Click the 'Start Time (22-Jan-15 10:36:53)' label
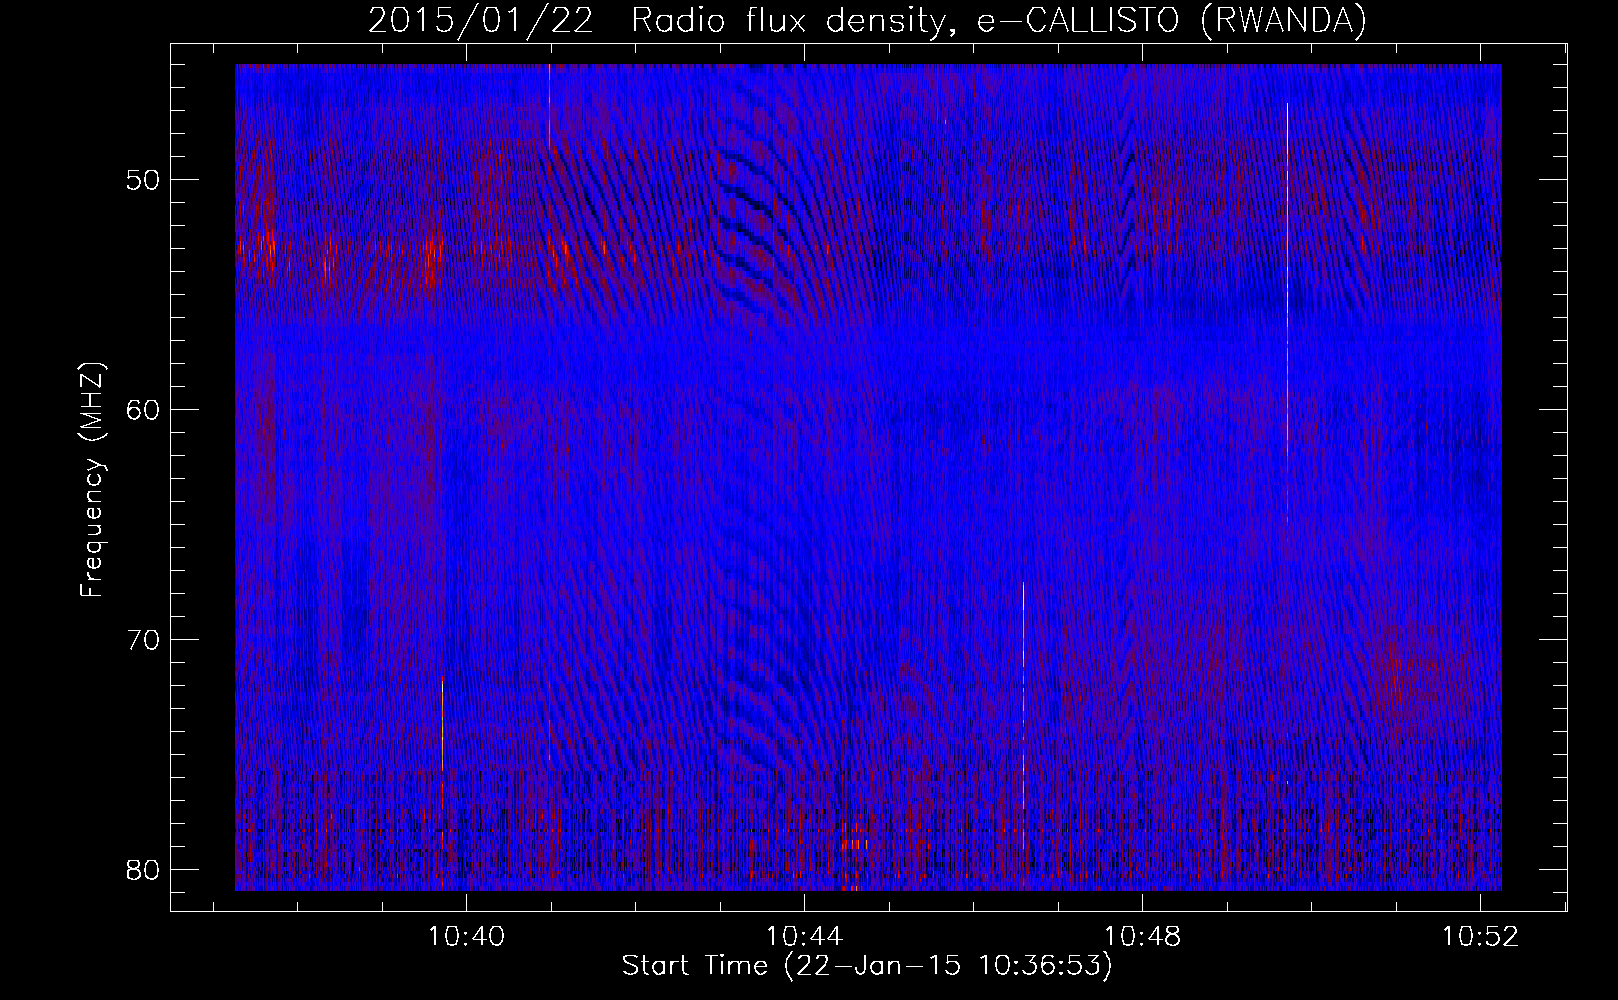The image size is (1618, 1000). [x=867, y=966]
